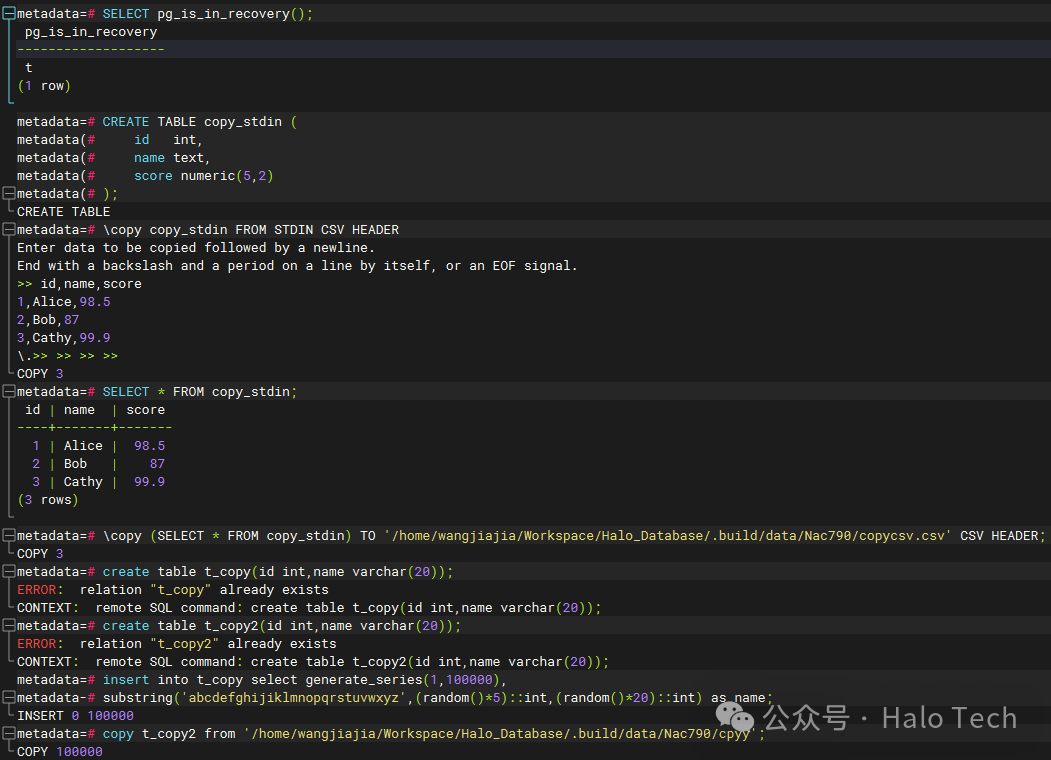This screenshot has width=1051, height=760.
Task: Collapse the fold marker beside "metadata(# );"
Action: pyautogui.click(x=9, y=194)
